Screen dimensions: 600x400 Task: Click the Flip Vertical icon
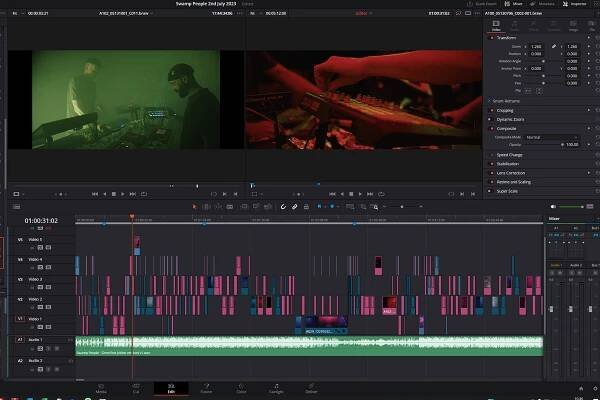(x=539, y=91)
